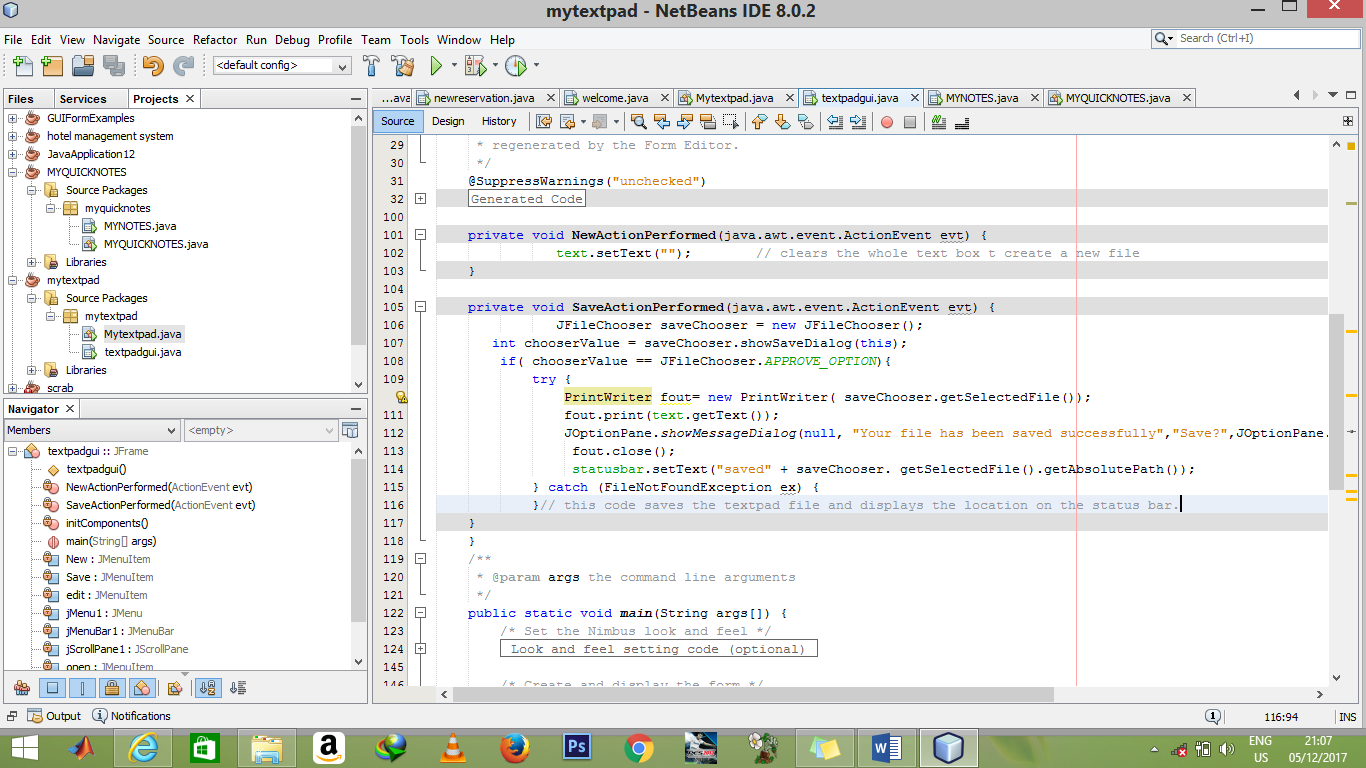Switch to the Mytextpad.java editor tab
Screen dimensions: 1366x768
point(734,98)
